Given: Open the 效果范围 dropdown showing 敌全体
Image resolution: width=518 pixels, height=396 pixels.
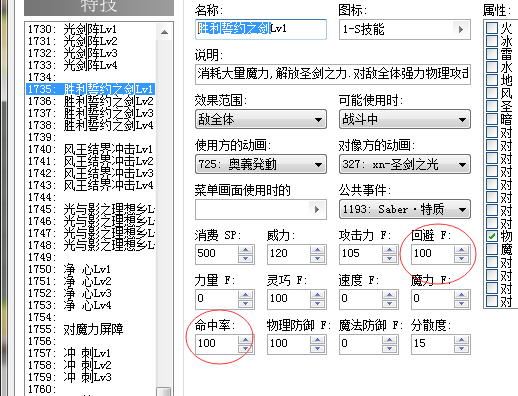Looking at the screenshot, I should point(261,119).
